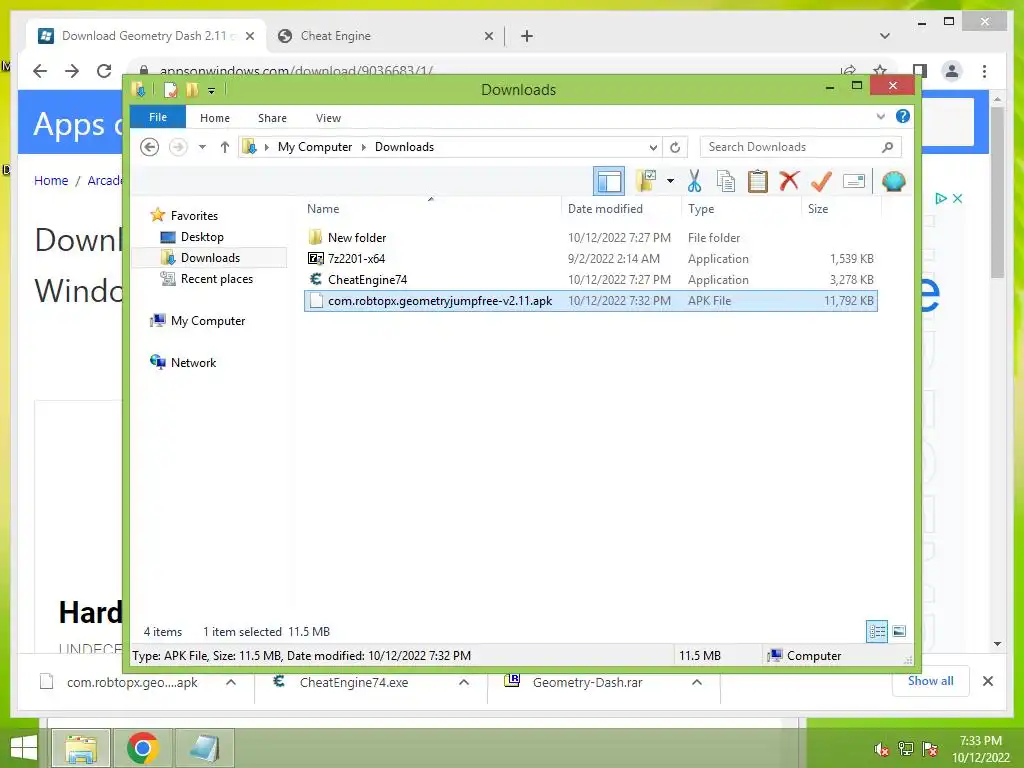Image resolution: width=1024 pixels, height=768 pixels.
Task: Click the red X Delete icon
Action: (x=789, y=180)
